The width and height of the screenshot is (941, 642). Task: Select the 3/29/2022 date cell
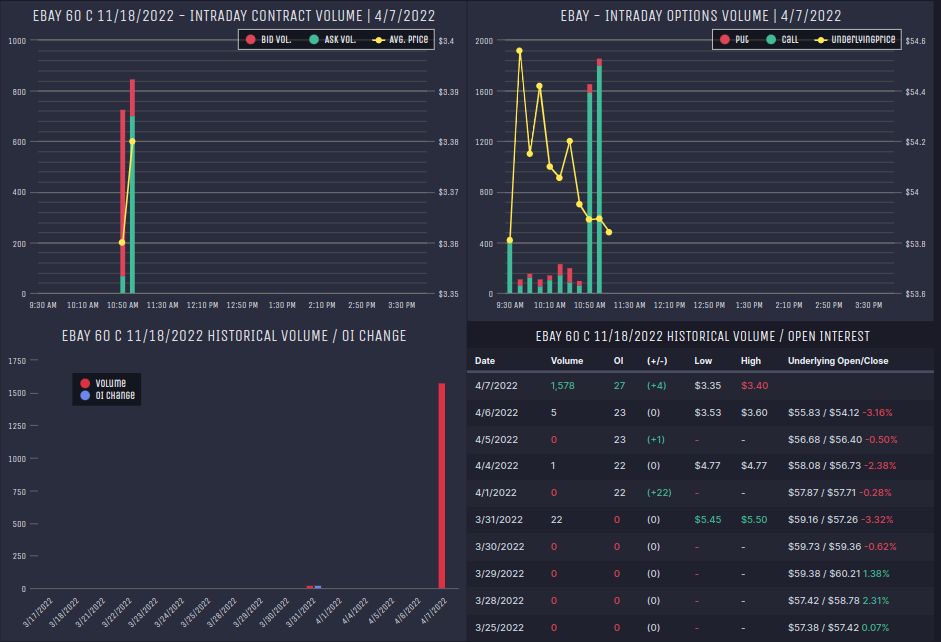499,574
